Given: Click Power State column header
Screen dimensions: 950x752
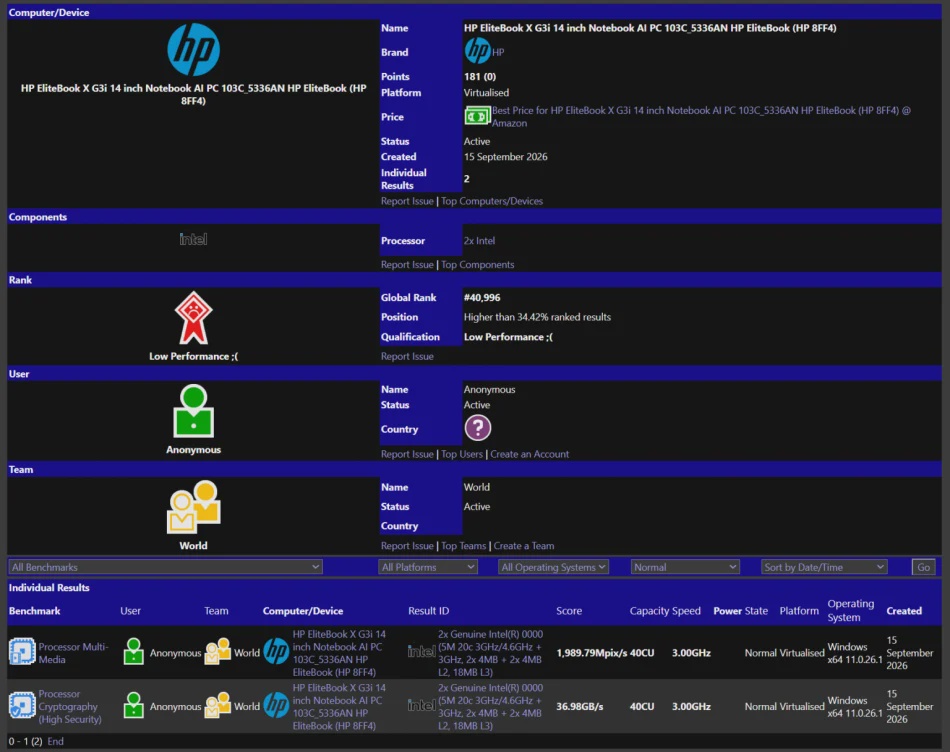Looking at the screenshot, I should (740, 611).
